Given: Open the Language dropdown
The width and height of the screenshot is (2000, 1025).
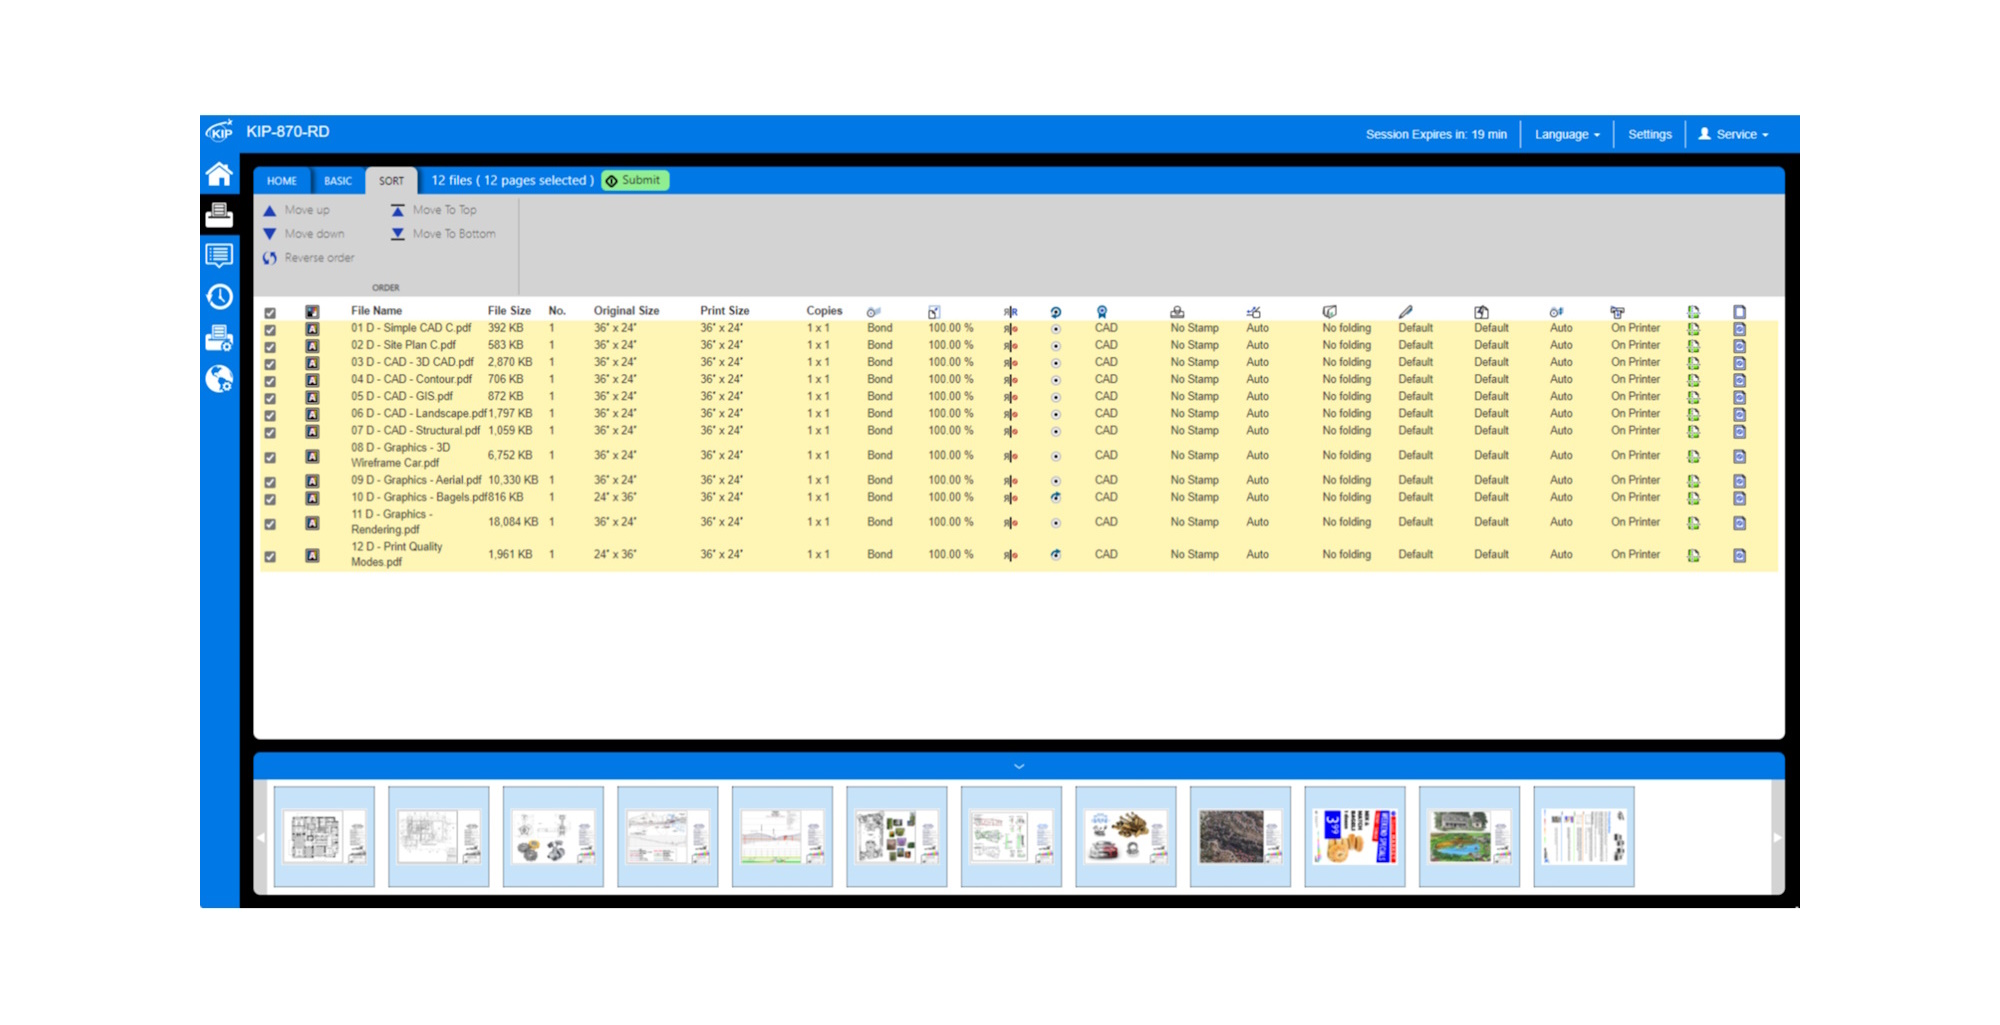Looking at the screenshot, I should click(x=1567, y=134).
